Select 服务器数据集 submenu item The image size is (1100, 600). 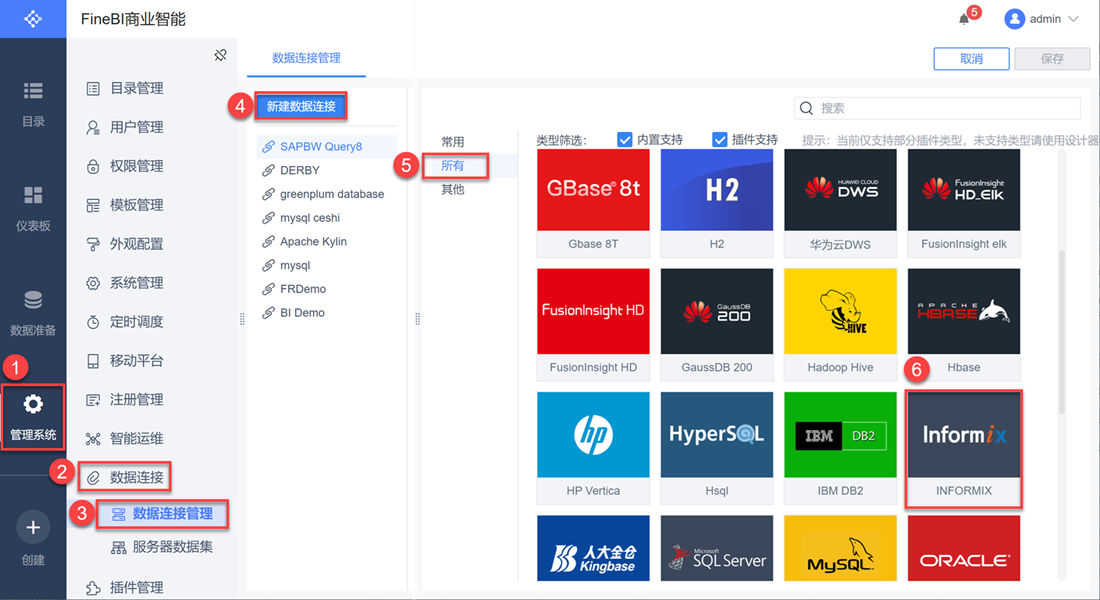pos(163,547)
